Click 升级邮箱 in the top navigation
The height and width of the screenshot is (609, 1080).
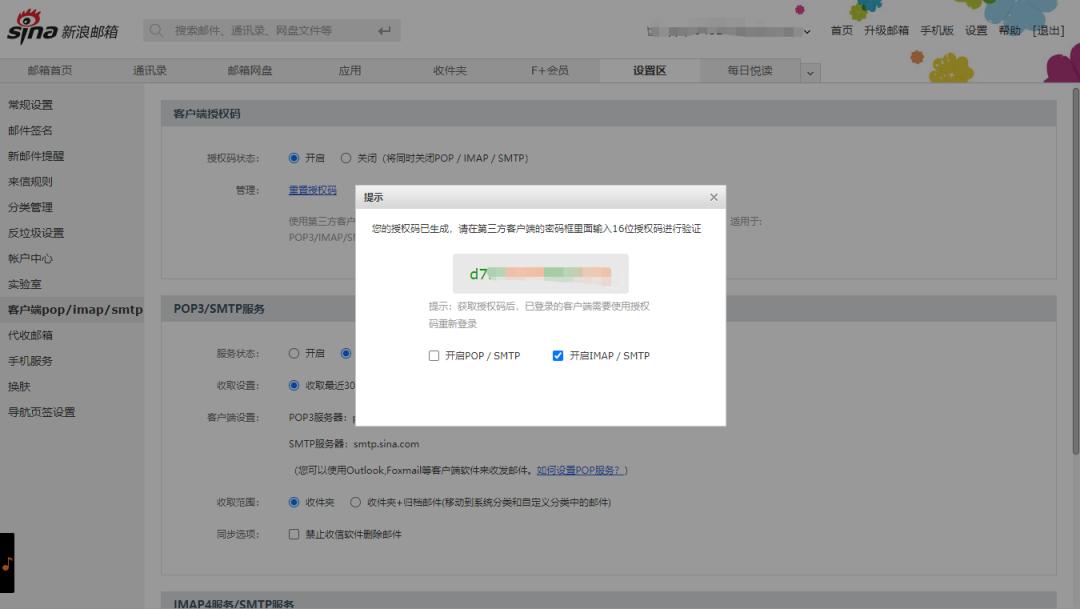click(x=884, y=31)
